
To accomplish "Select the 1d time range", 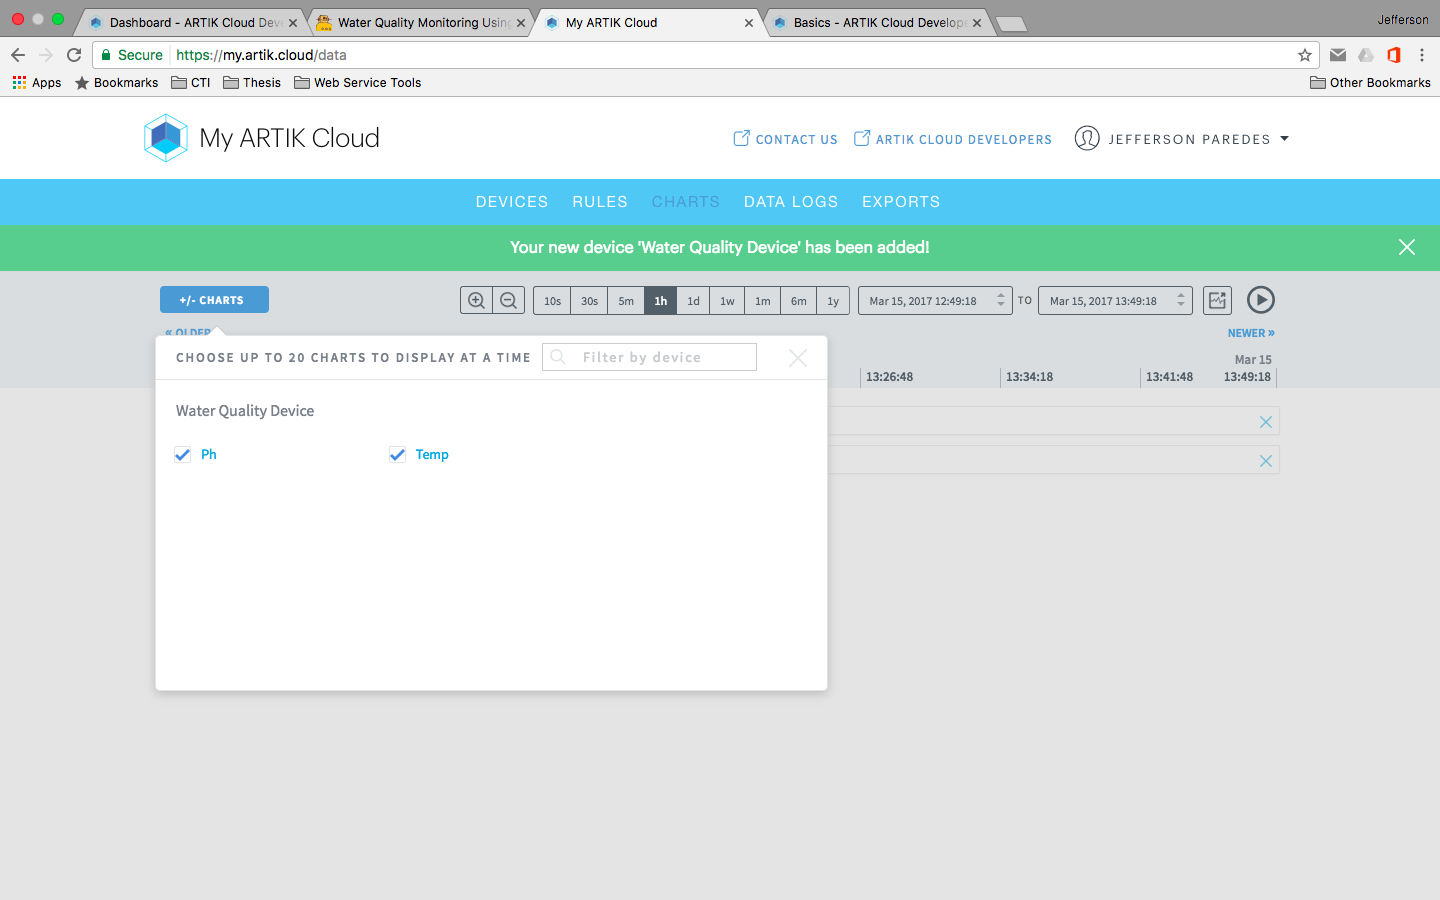I will 693,300.
